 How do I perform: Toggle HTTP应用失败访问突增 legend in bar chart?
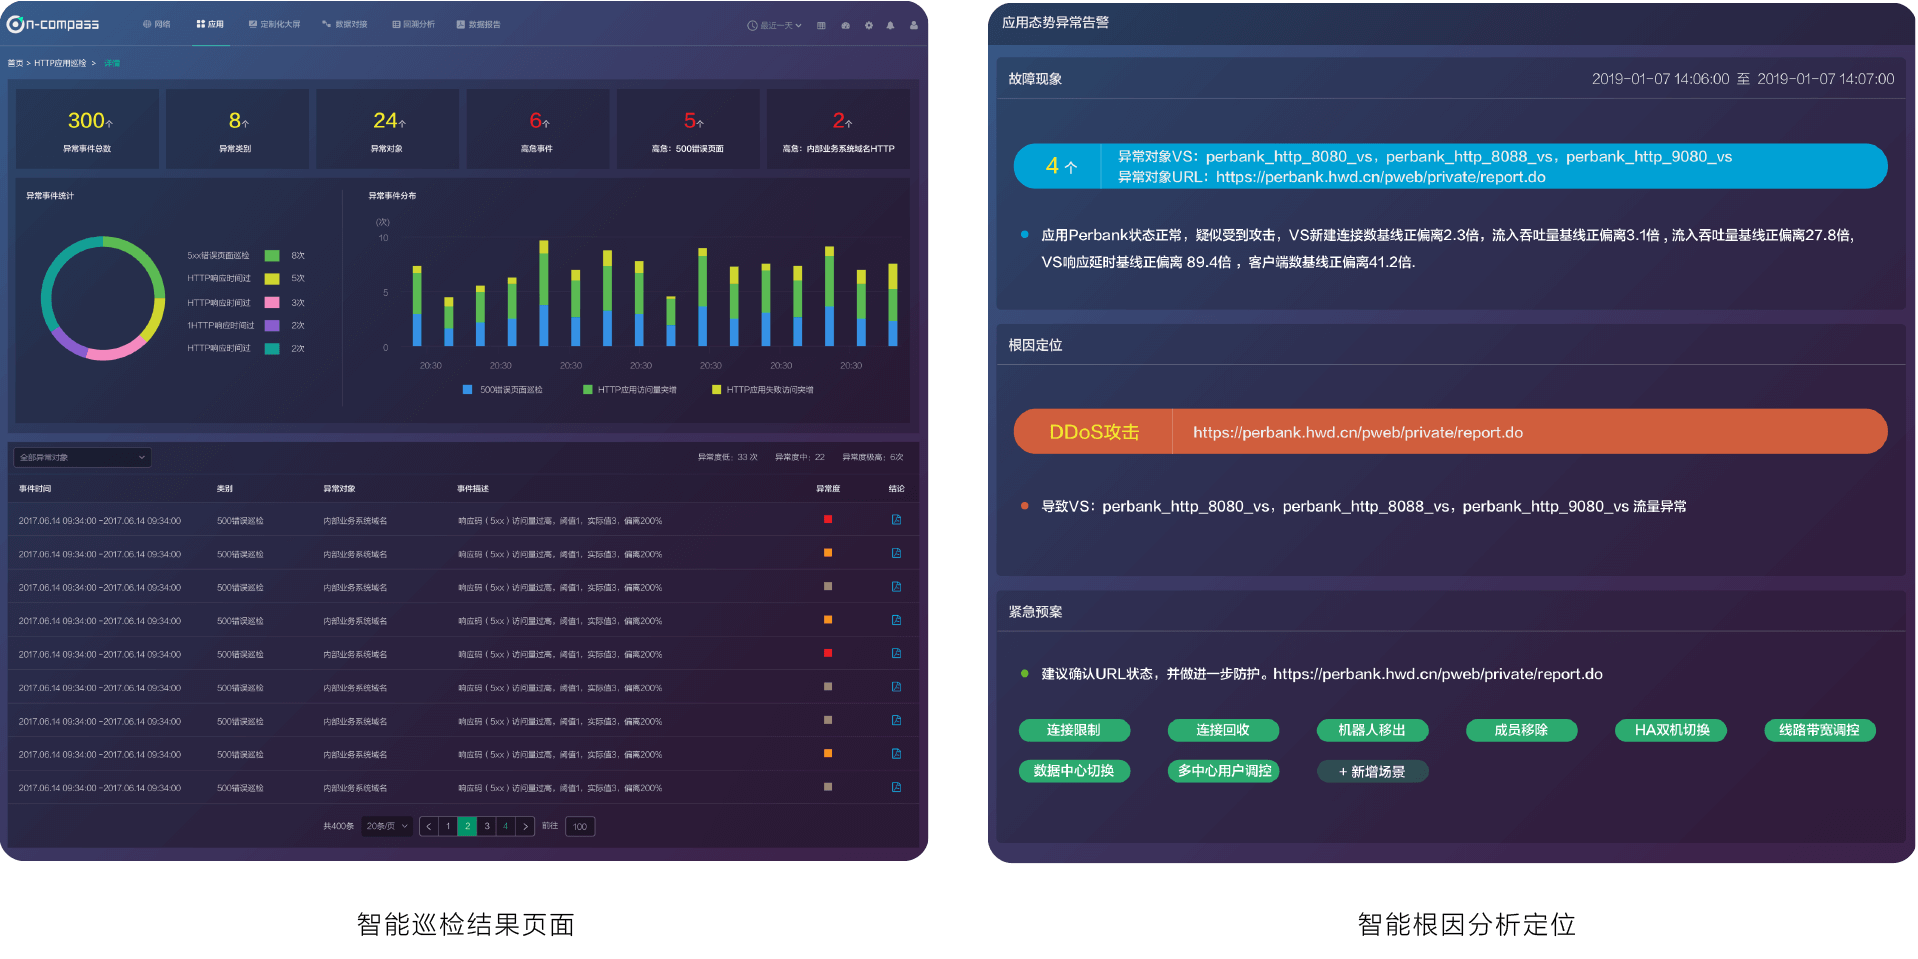coord(762,390)
